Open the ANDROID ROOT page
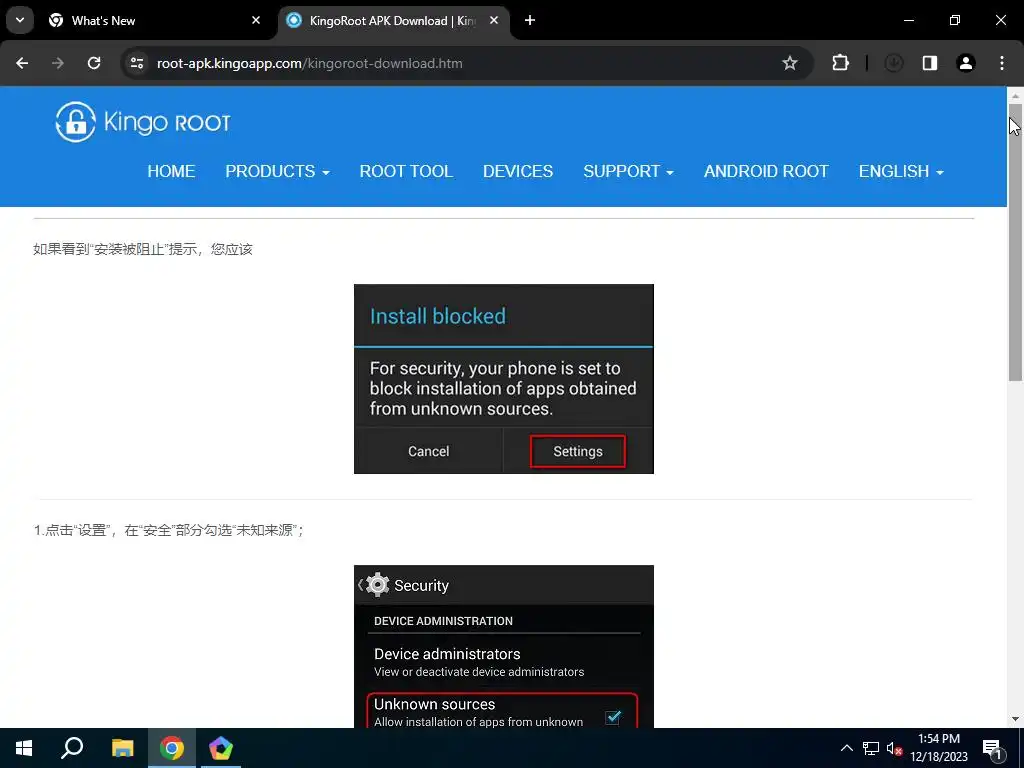 tap(766, 171)
